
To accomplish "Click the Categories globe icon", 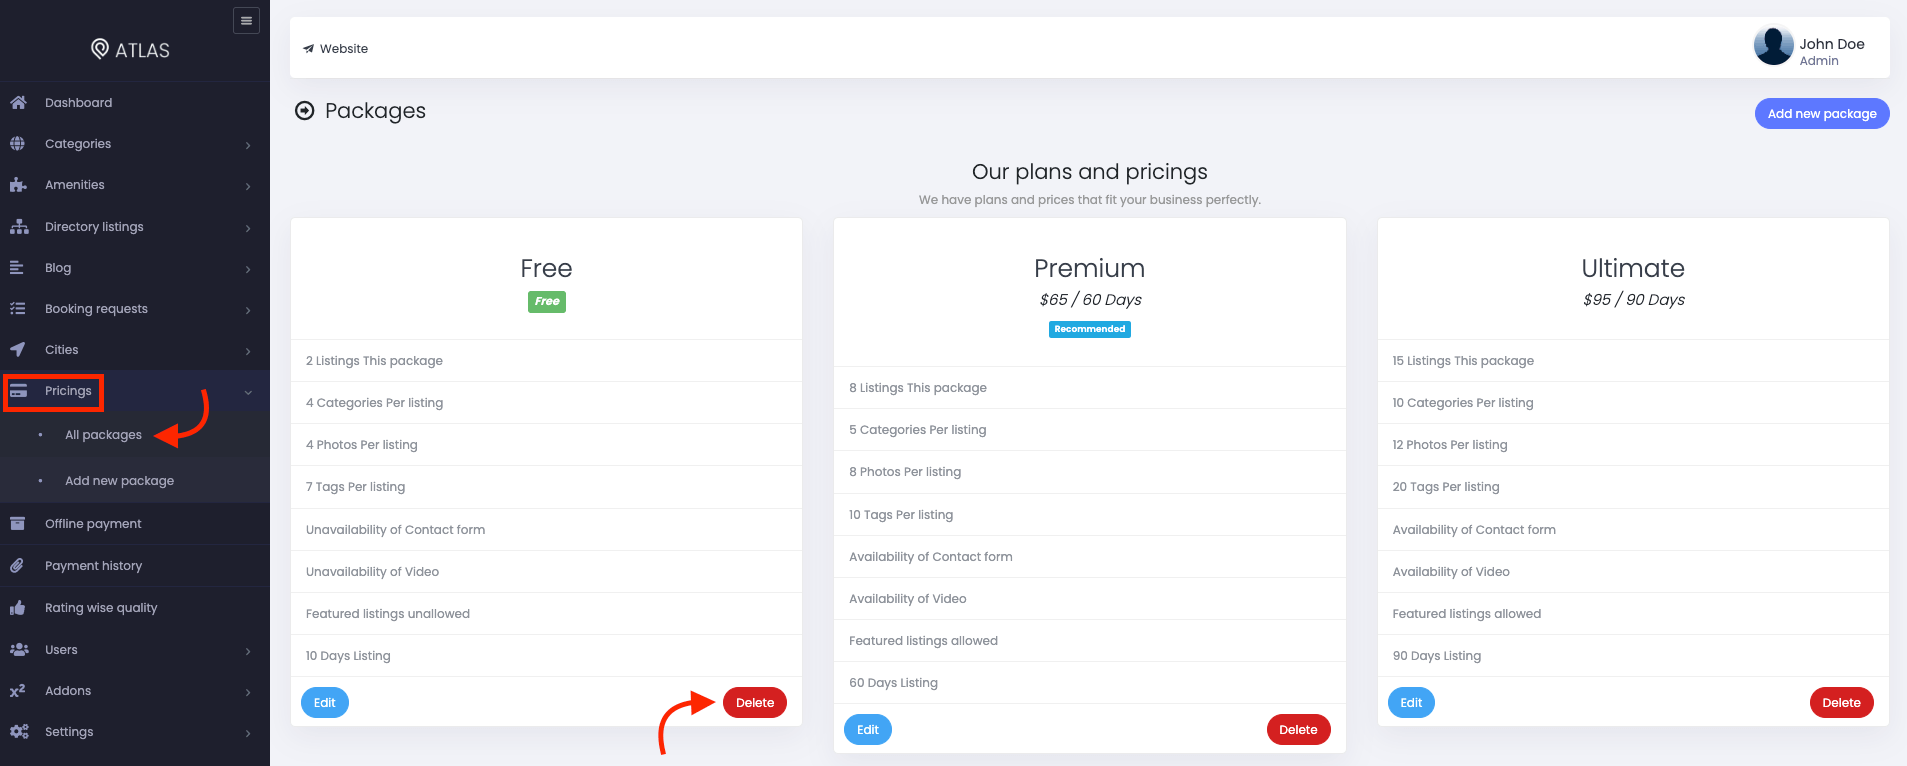I will pyautogui.click(x=18, y=143).
